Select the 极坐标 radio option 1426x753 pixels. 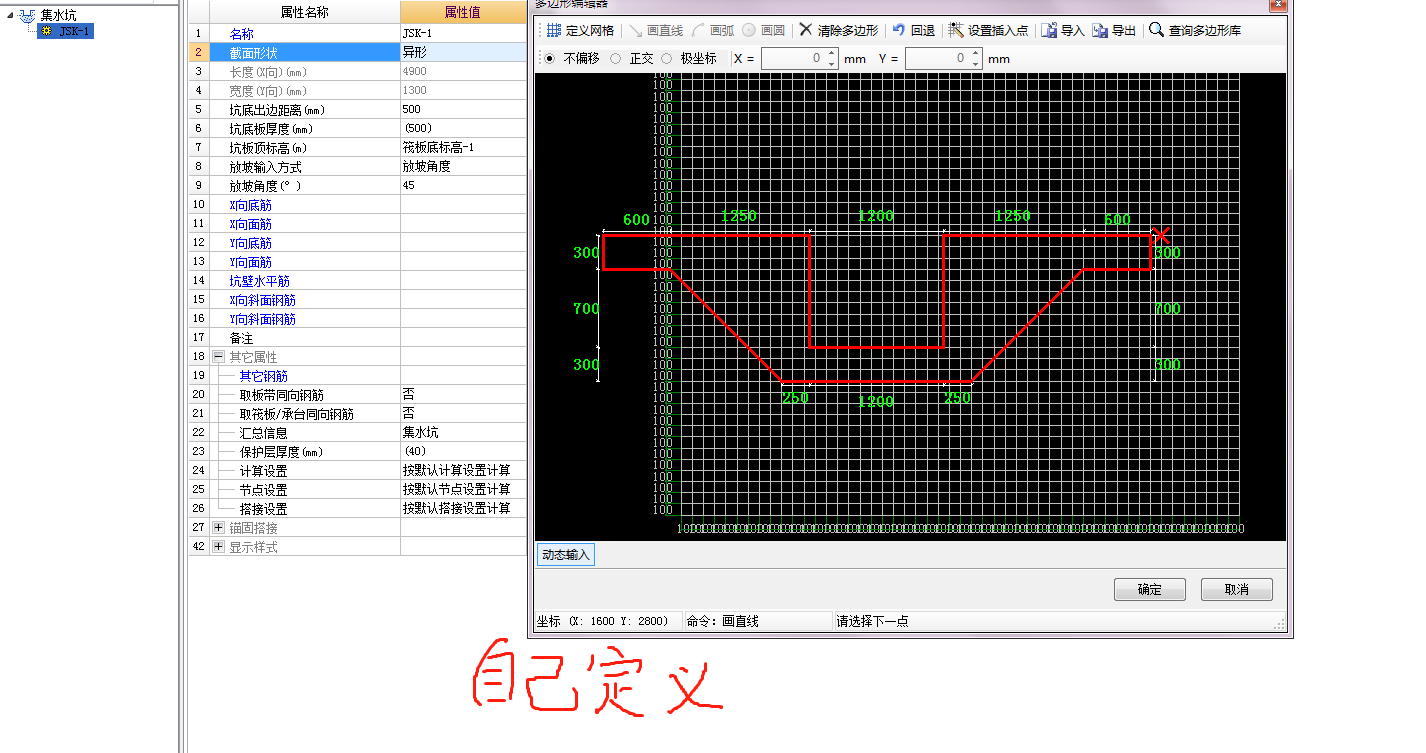pyautogui.click(x=667, y=59)
